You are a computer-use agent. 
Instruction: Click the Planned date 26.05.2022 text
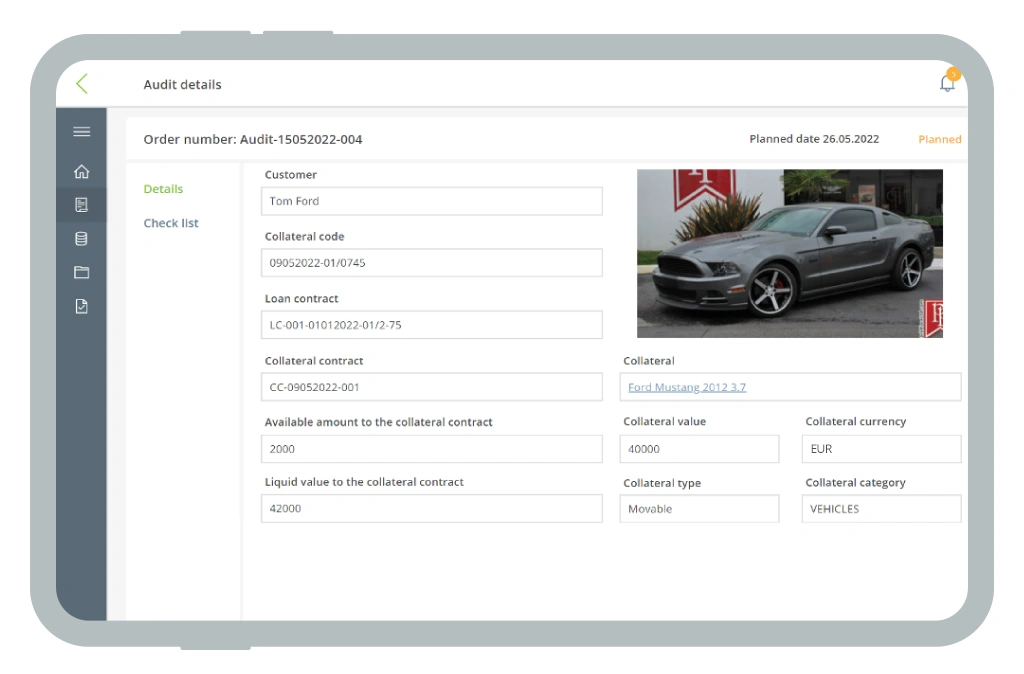click(x=814, y=138)
